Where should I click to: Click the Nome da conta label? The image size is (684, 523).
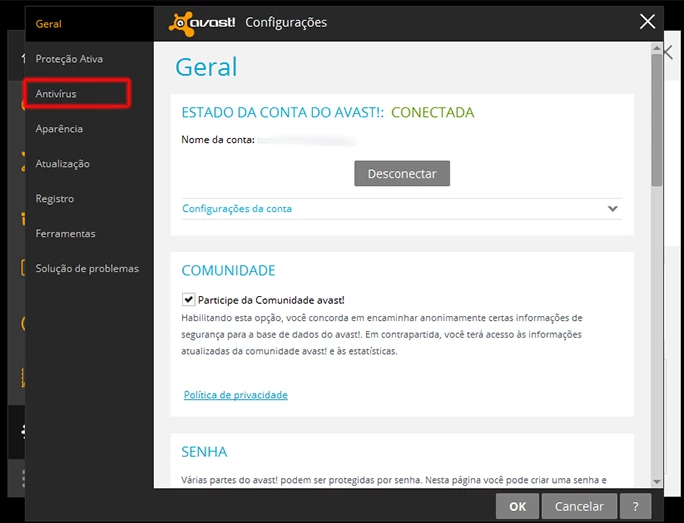point(218,140)
